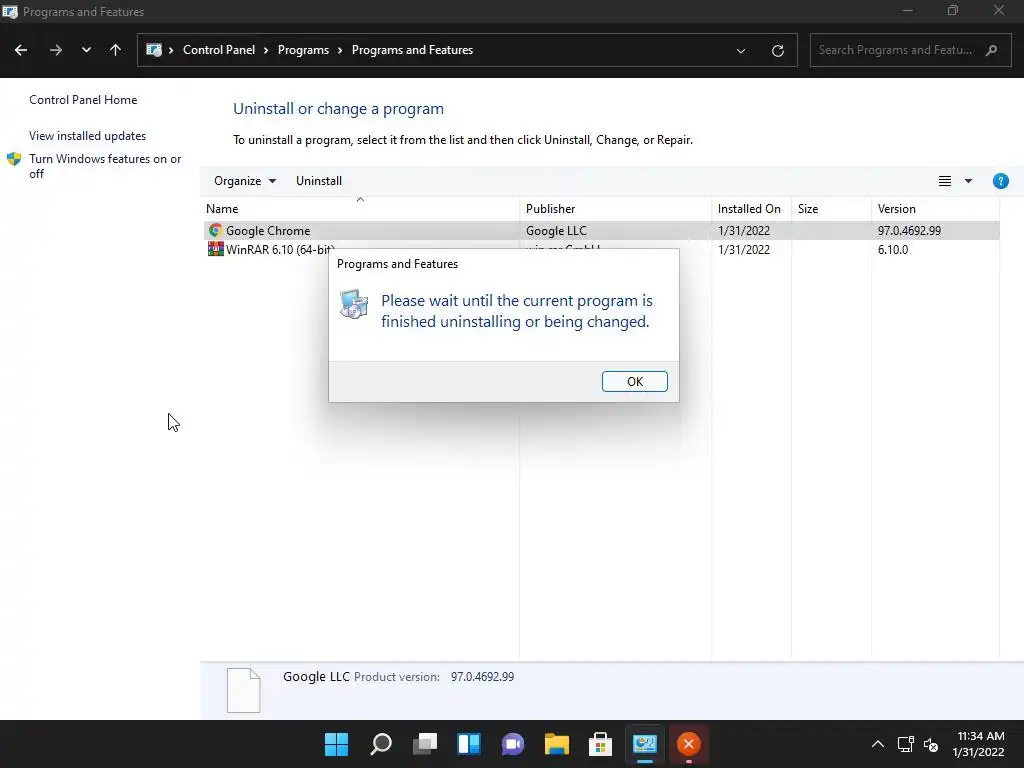Screen dimensions: 1024x768
Task: Click the WinRAR program icon
Action: click(x=216, y=249)
